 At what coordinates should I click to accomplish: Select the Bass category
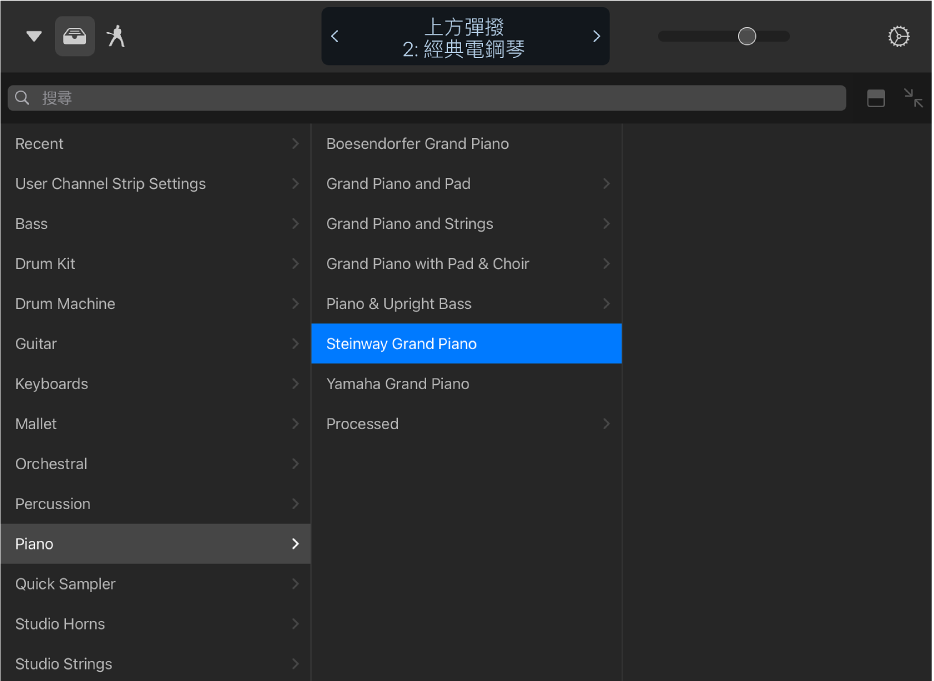156,223
